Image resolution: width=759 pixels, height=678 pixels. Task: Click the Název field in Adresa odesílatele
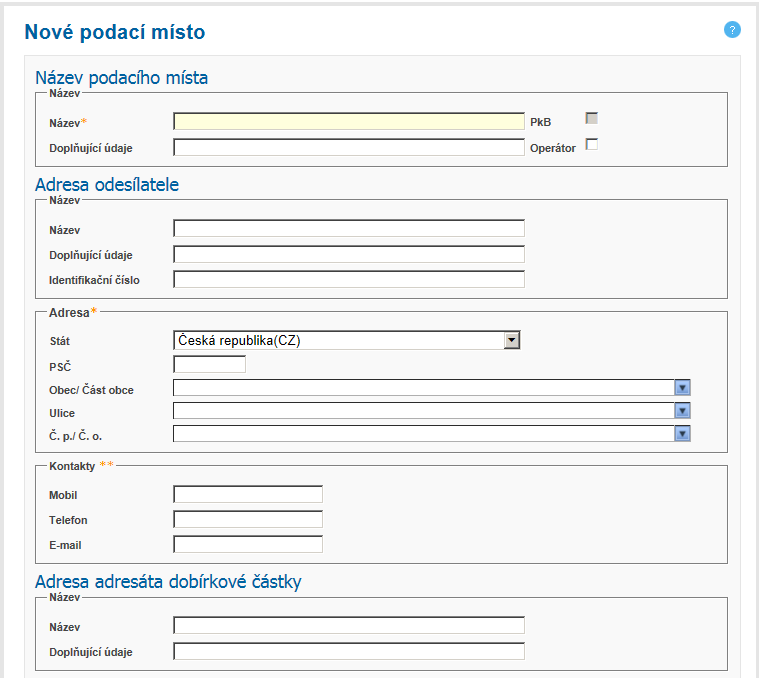[348, 228]
